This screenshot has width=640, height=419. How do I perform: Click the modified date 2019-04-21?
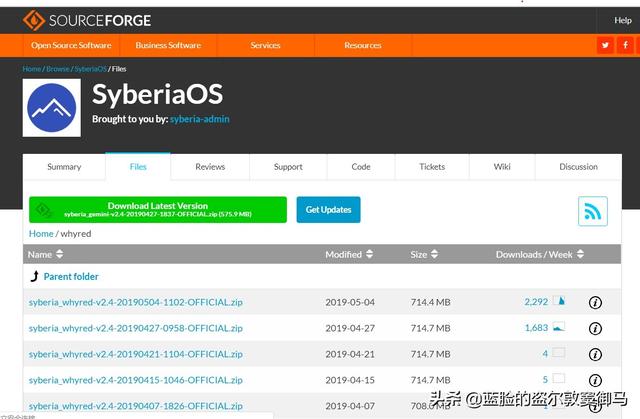click(x=350, y=354)
